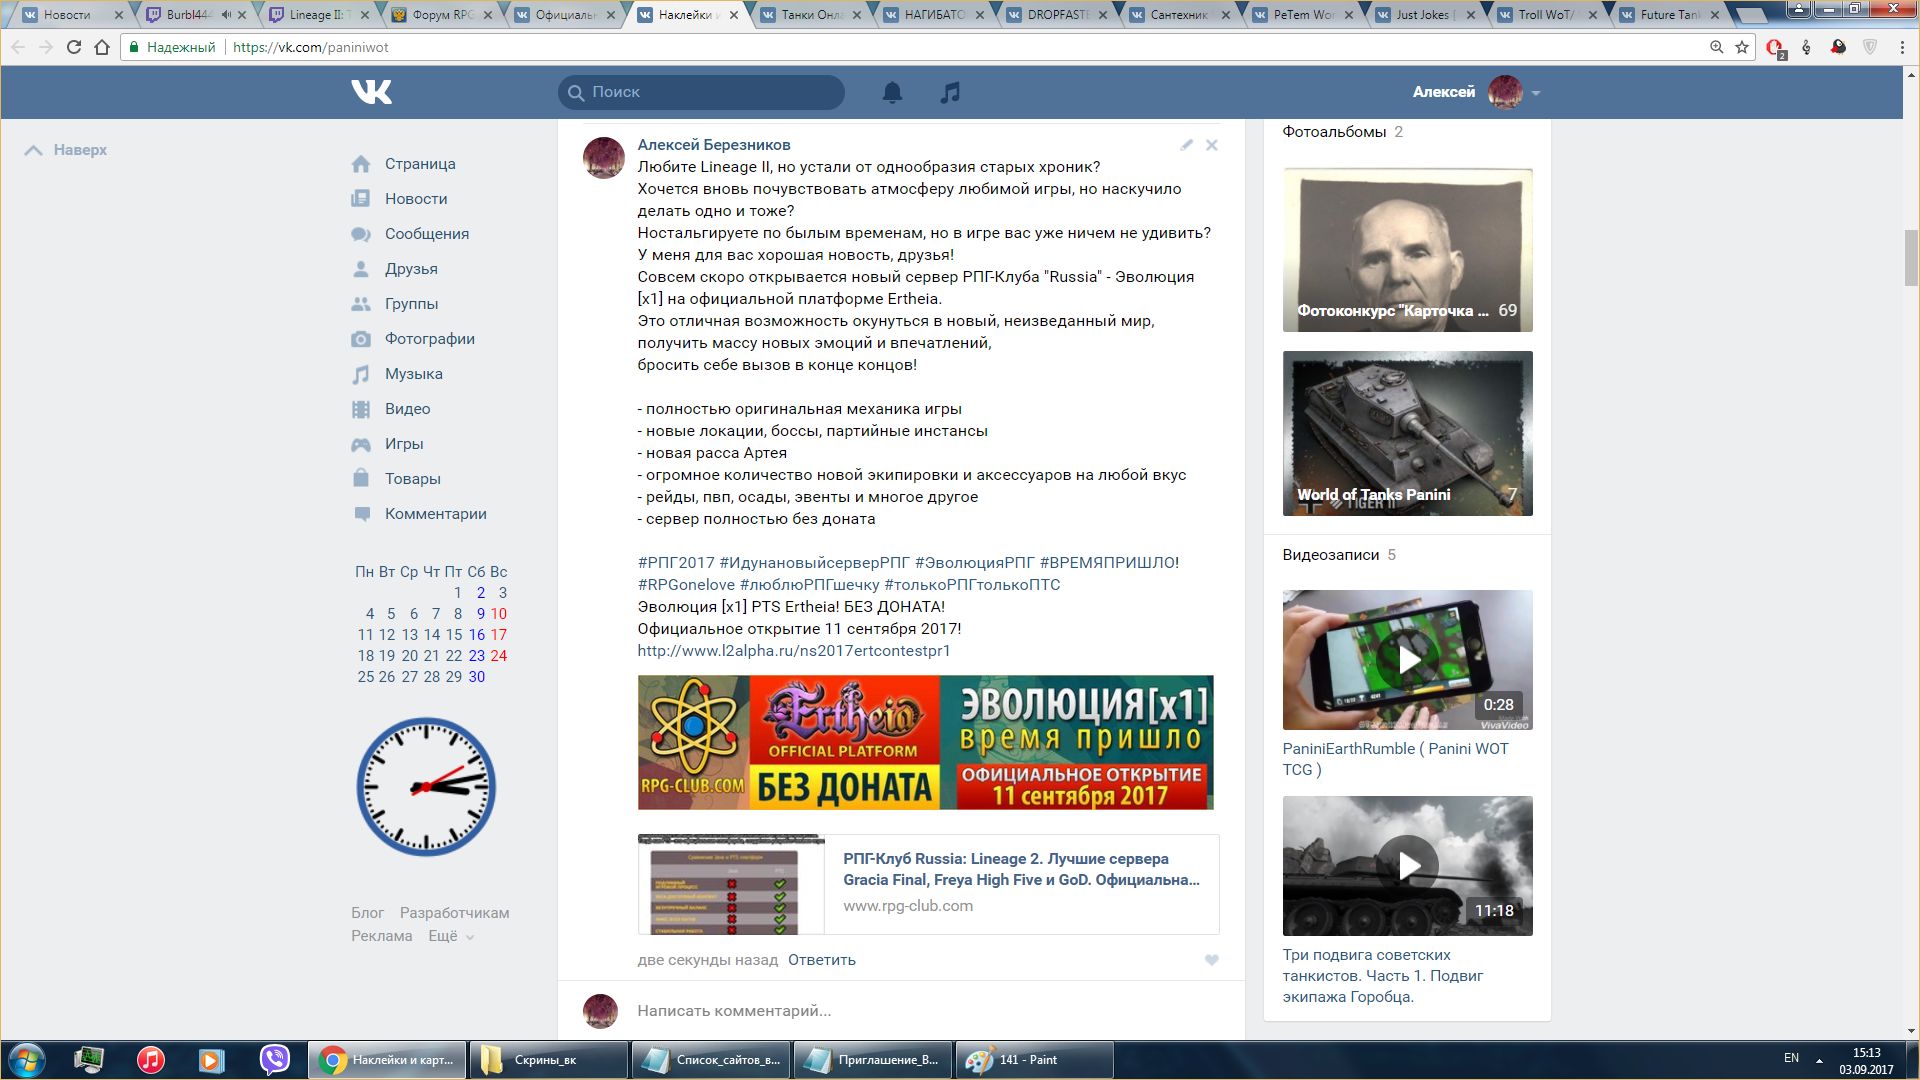Reload the page in Chrome

73,47
